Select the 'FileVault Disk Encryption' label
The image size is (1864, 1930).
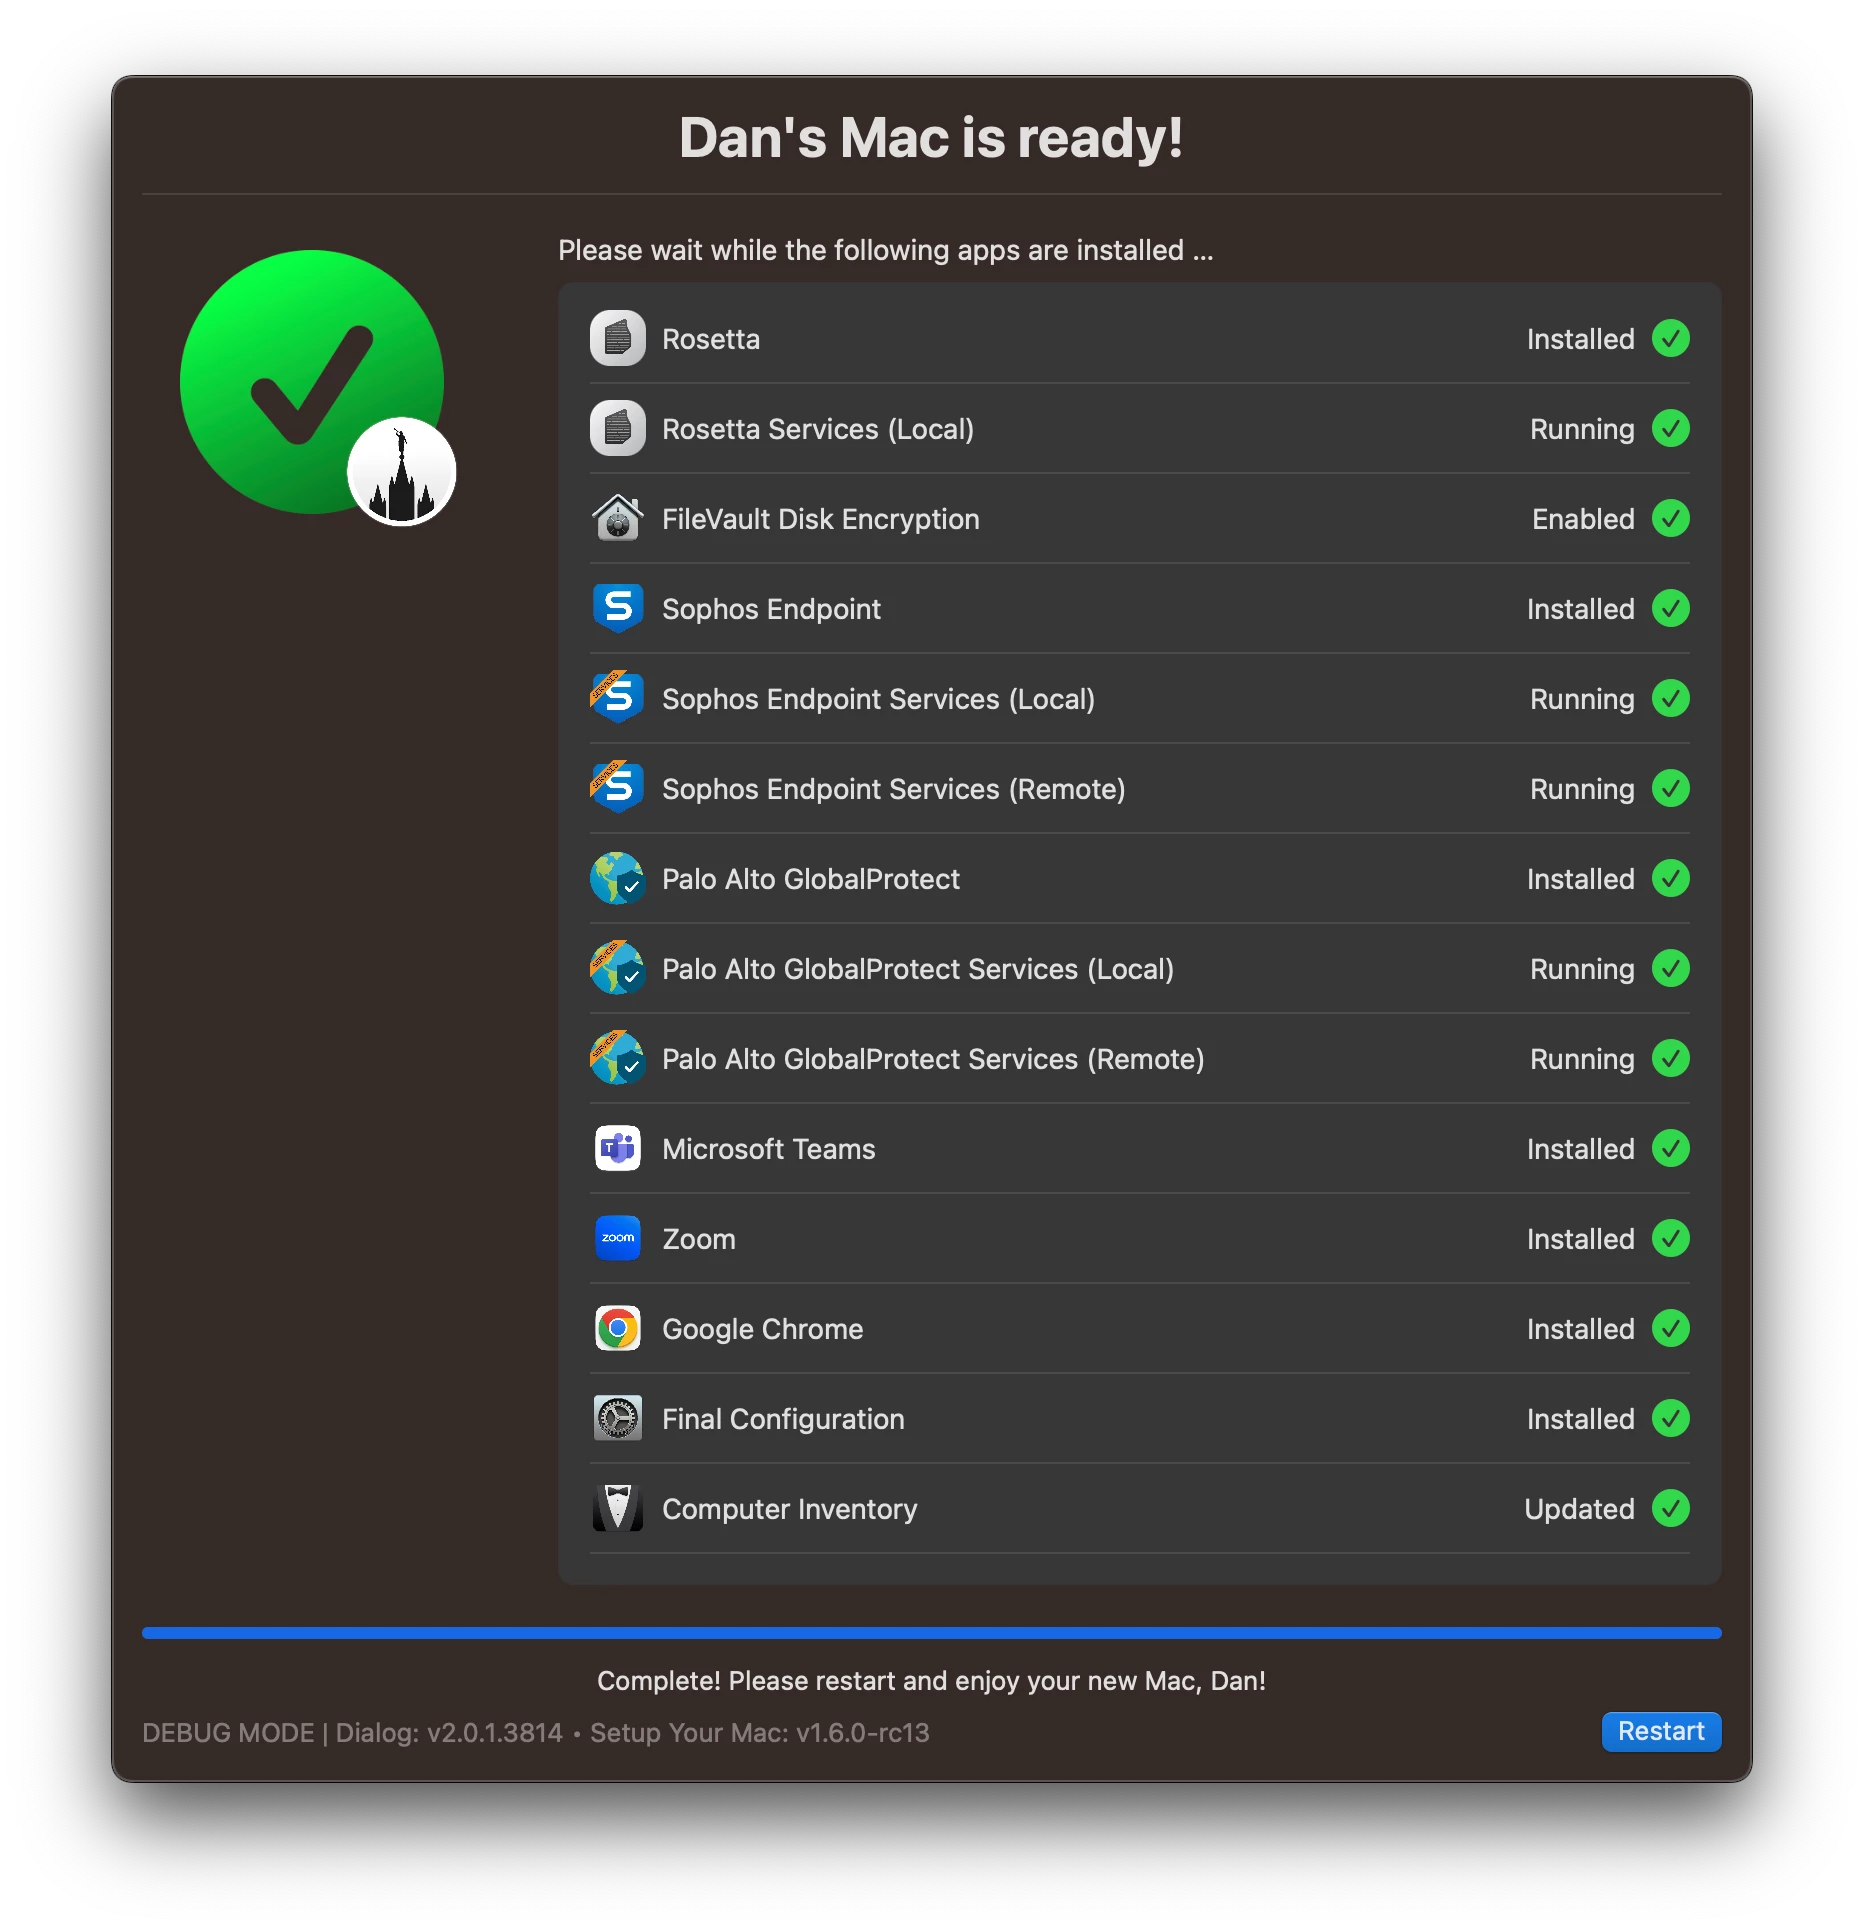pos(820,519)
